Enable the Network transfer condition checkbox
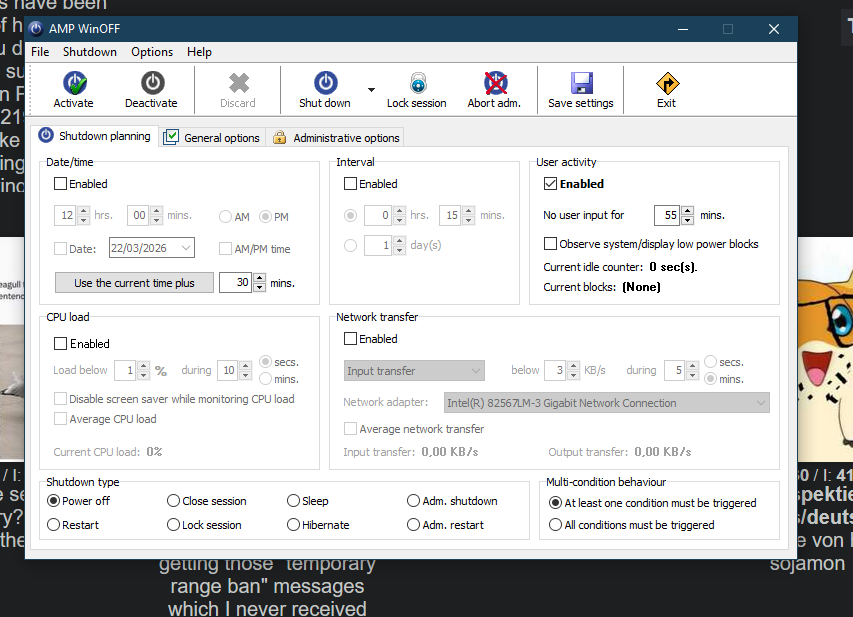The height and width of the screenshot is (617, 853). click(350, 339)
